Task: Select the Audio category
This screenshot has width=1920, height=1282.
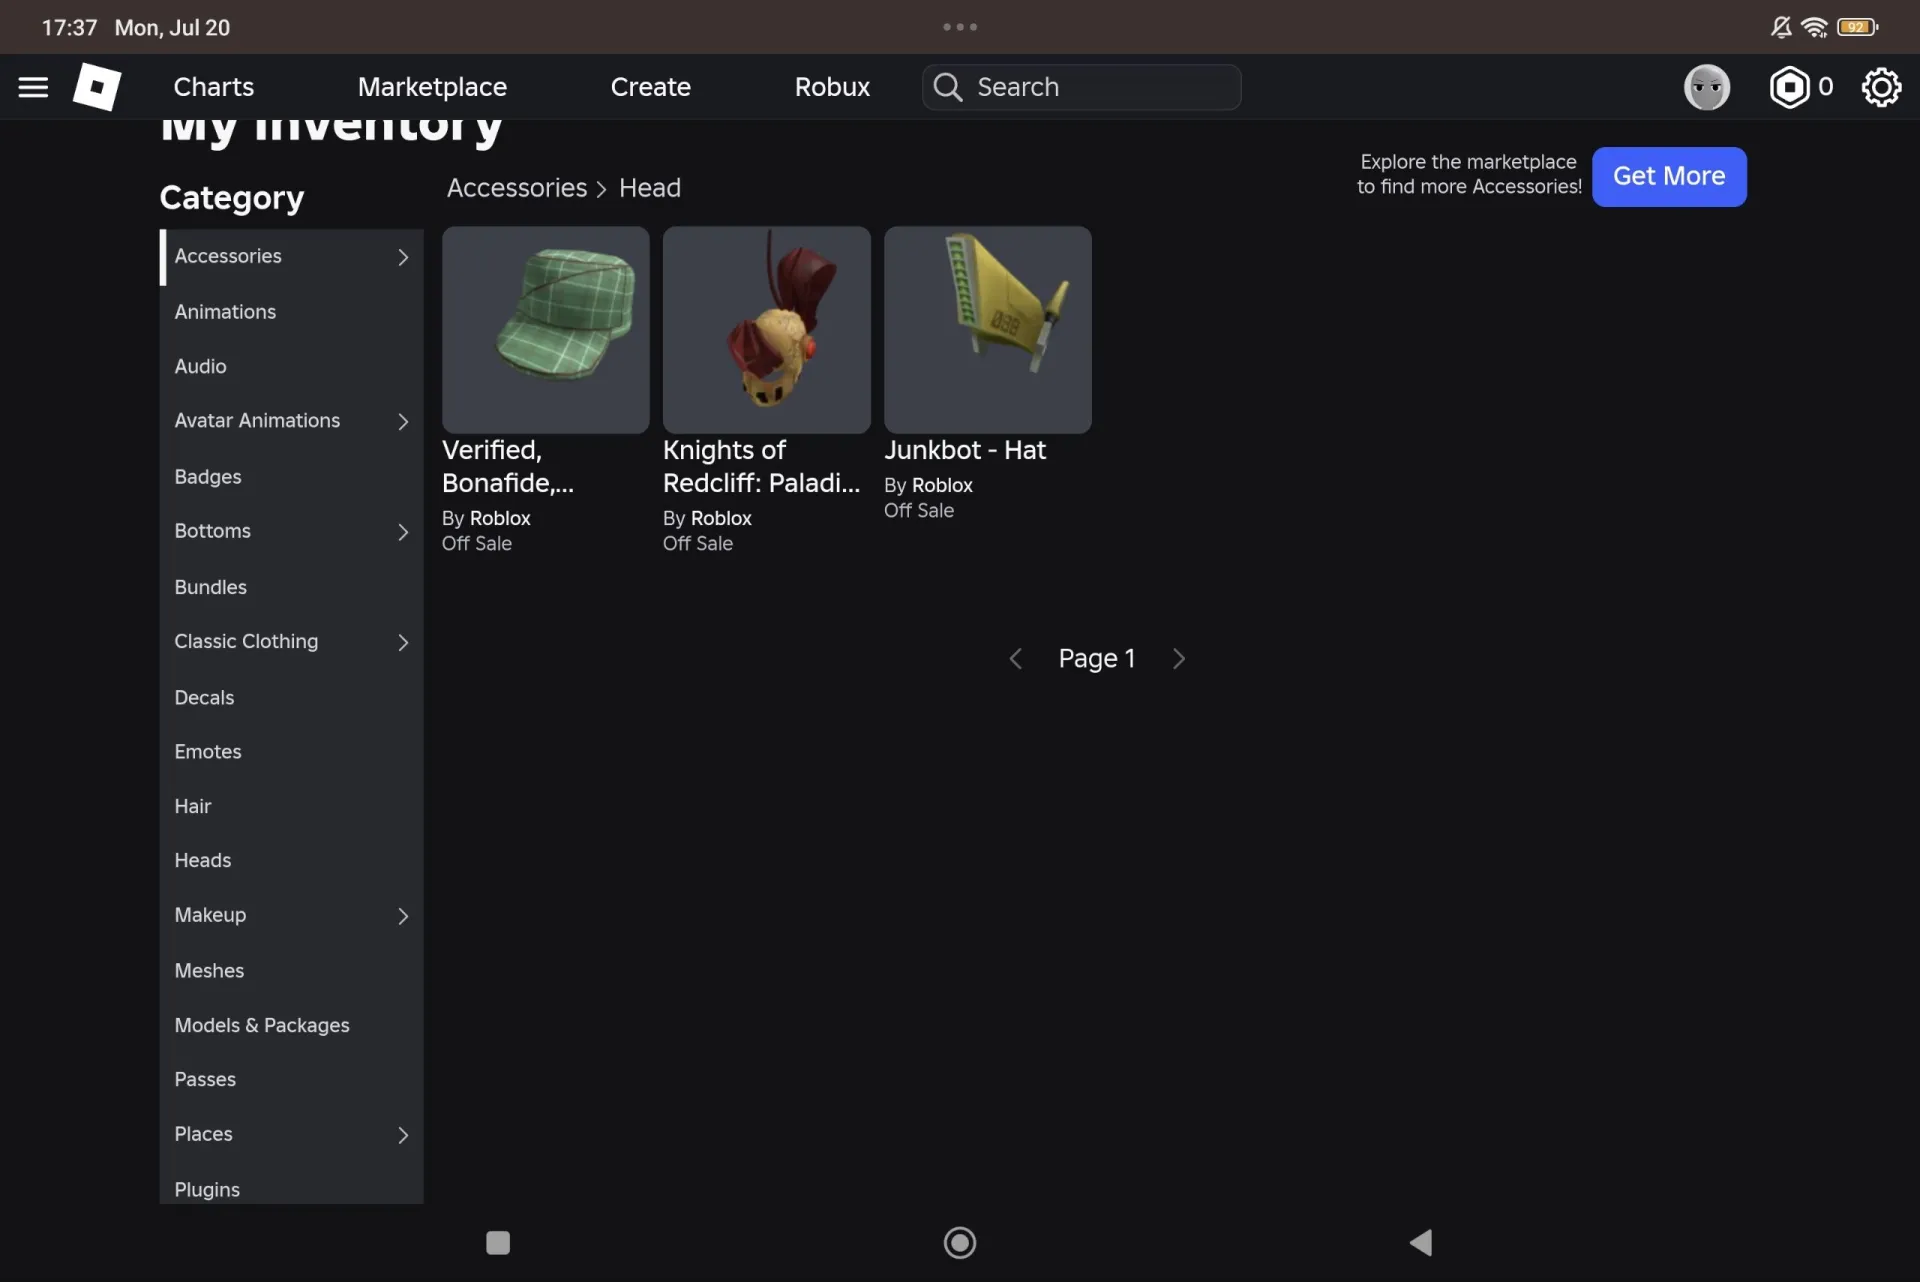Action: tap(291, 366)
